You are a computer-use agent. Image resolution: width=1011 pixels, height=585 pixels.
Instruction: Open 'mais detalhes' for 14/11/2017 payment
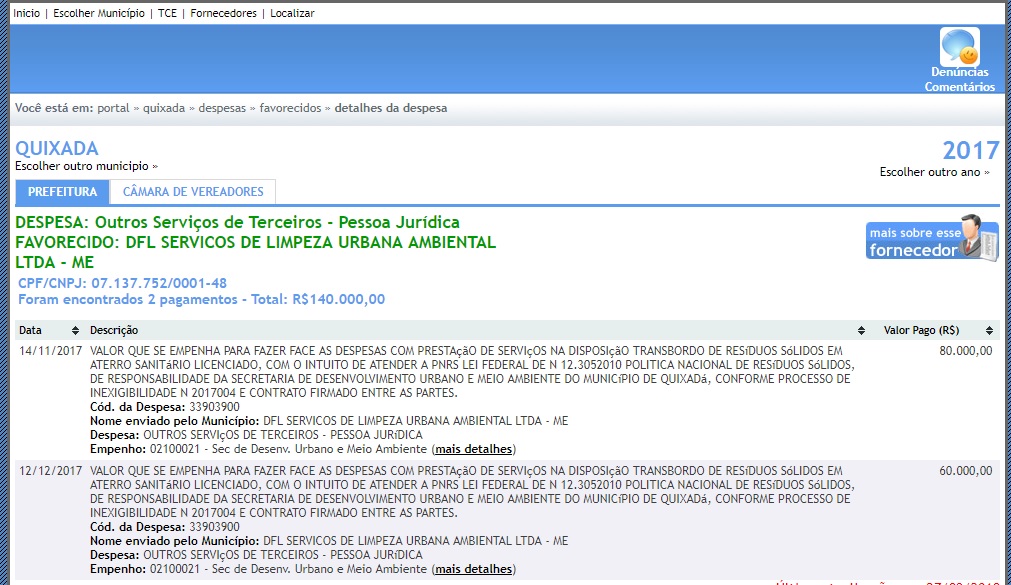tap(474, 449)
